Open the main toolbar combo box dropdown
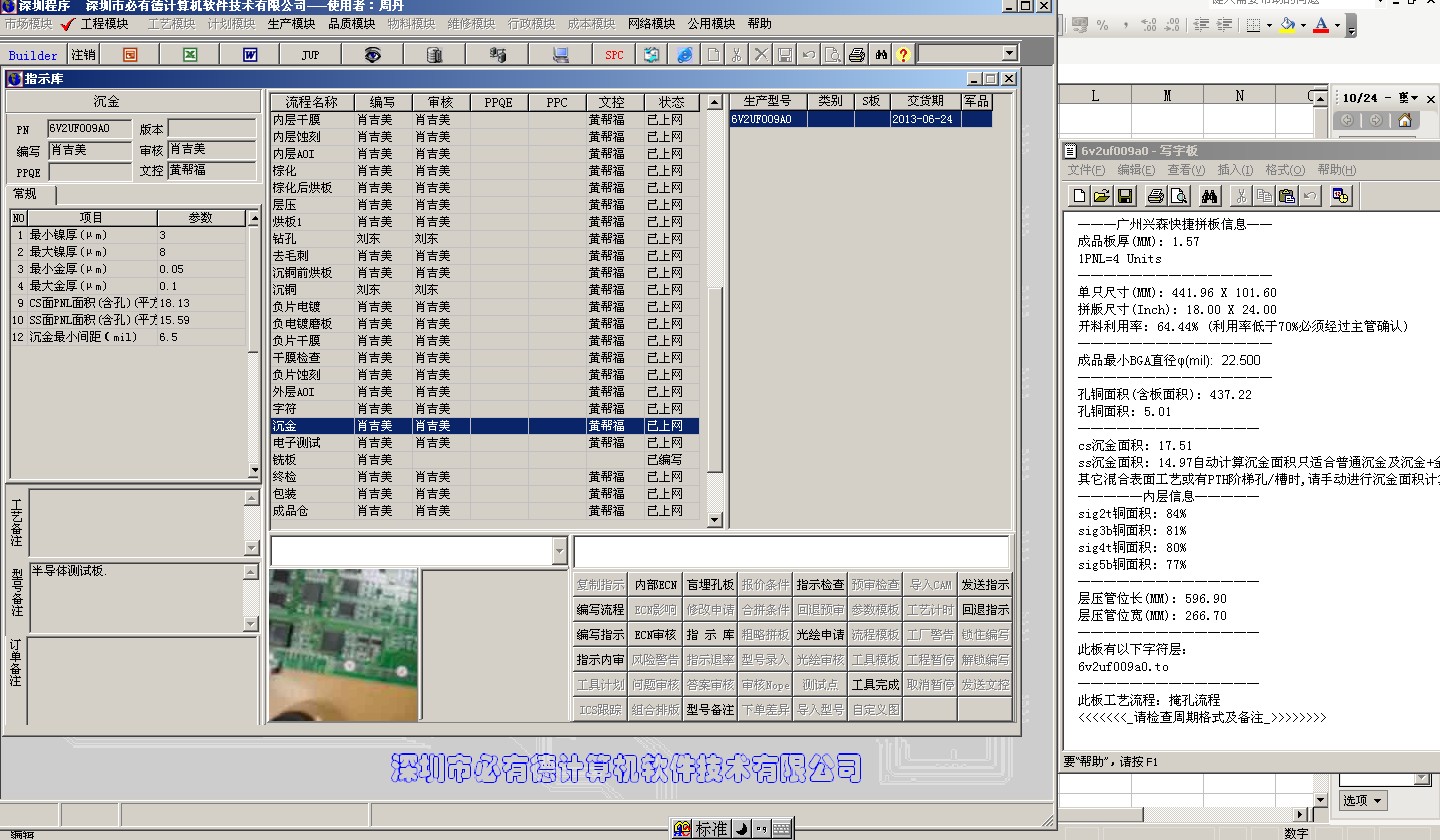The height and width of the screenshot is (840, 1440). (x=1009, y=54)
